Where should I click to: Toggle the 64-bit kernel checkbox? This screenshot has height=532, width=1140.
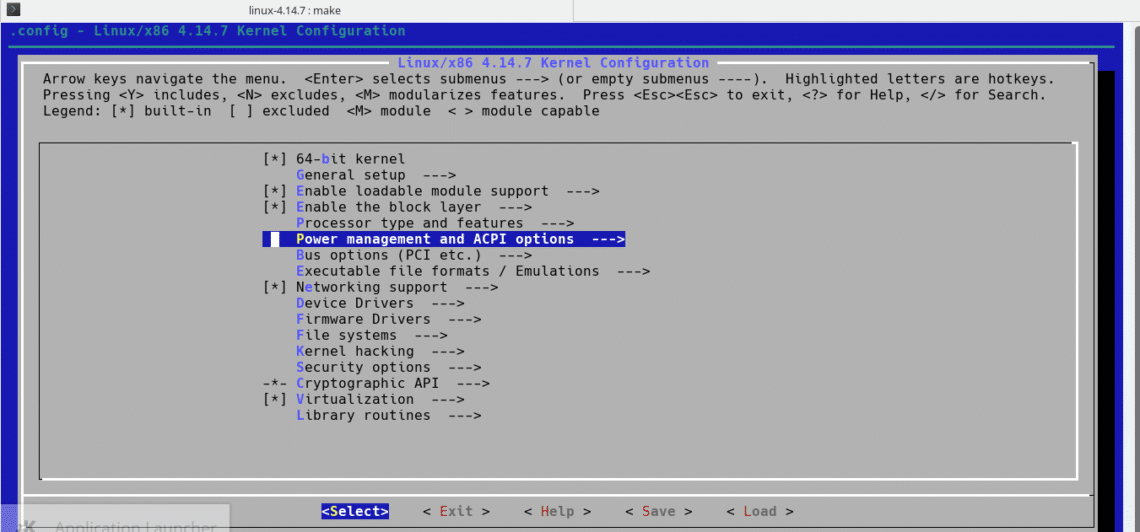point(275,159)
